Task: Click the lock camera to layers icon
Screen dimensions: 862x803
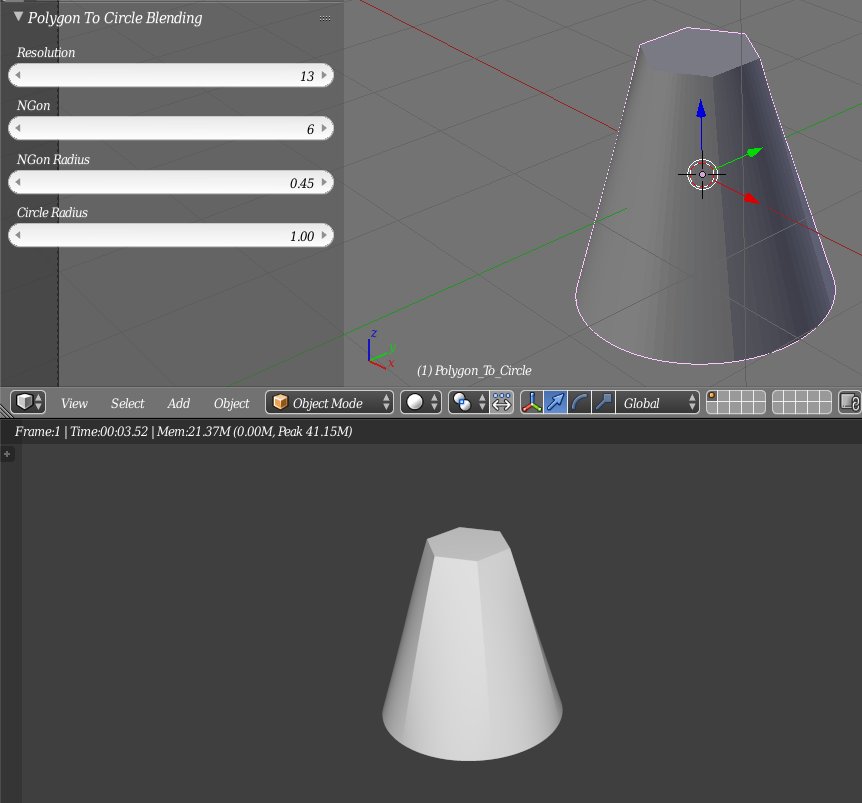Action: point(849,402)
